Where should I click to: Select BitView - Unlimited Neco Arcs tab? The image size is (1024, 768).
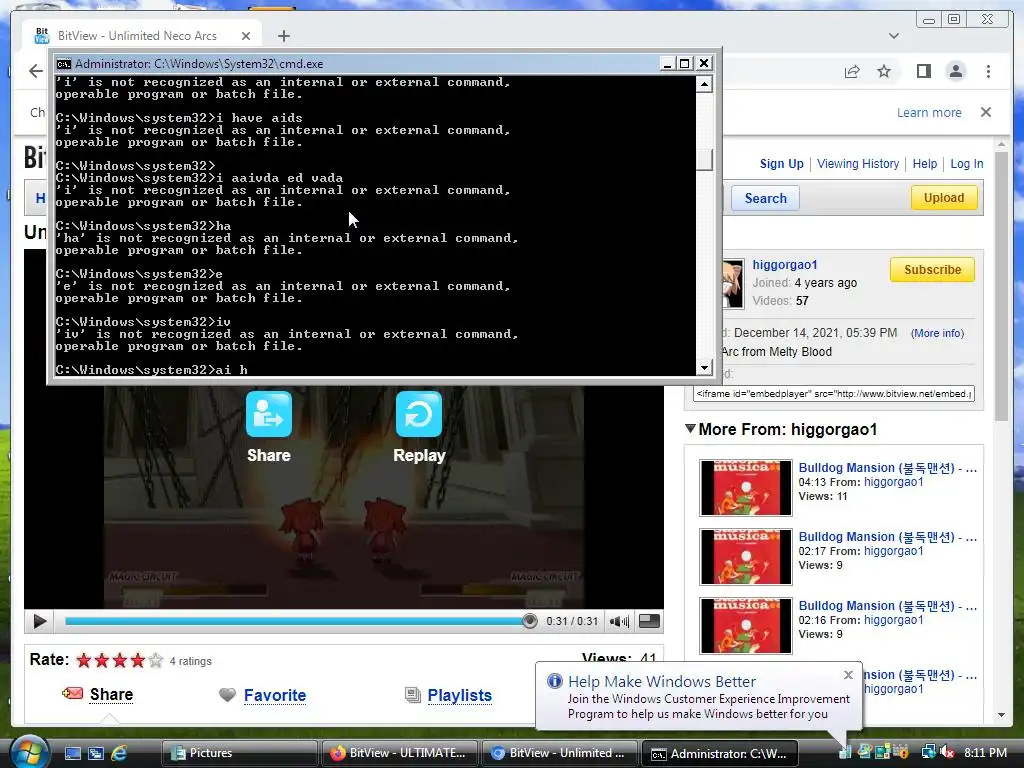142,35
